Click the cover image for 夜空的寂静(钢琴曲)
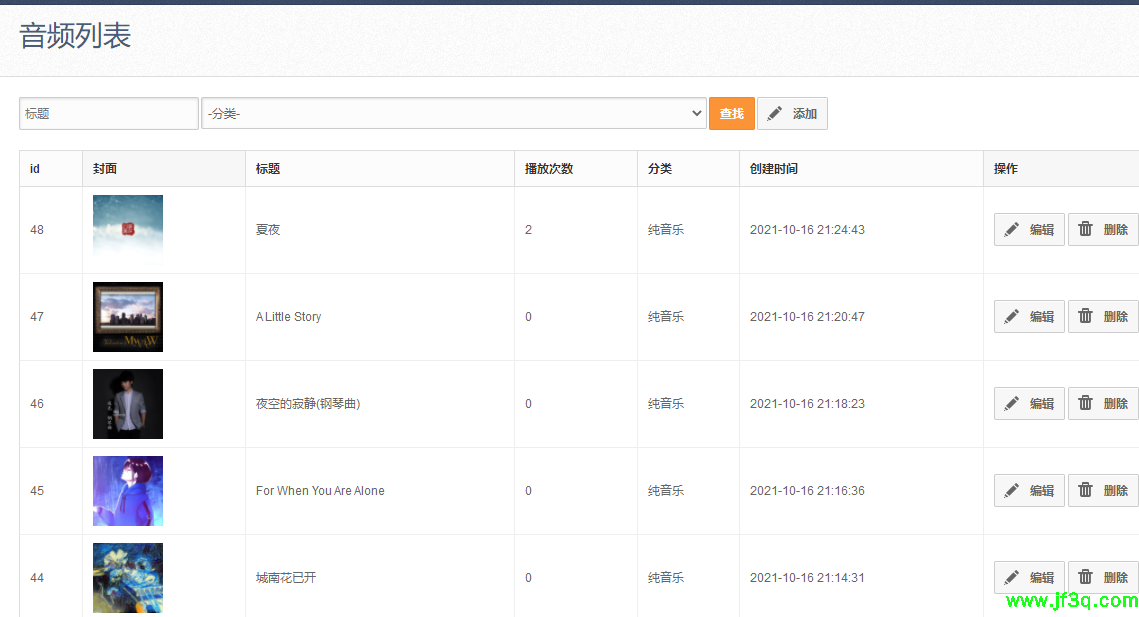Image resolution: width=1139 pixels, height=617 pixels. click(x=128, y=403)
